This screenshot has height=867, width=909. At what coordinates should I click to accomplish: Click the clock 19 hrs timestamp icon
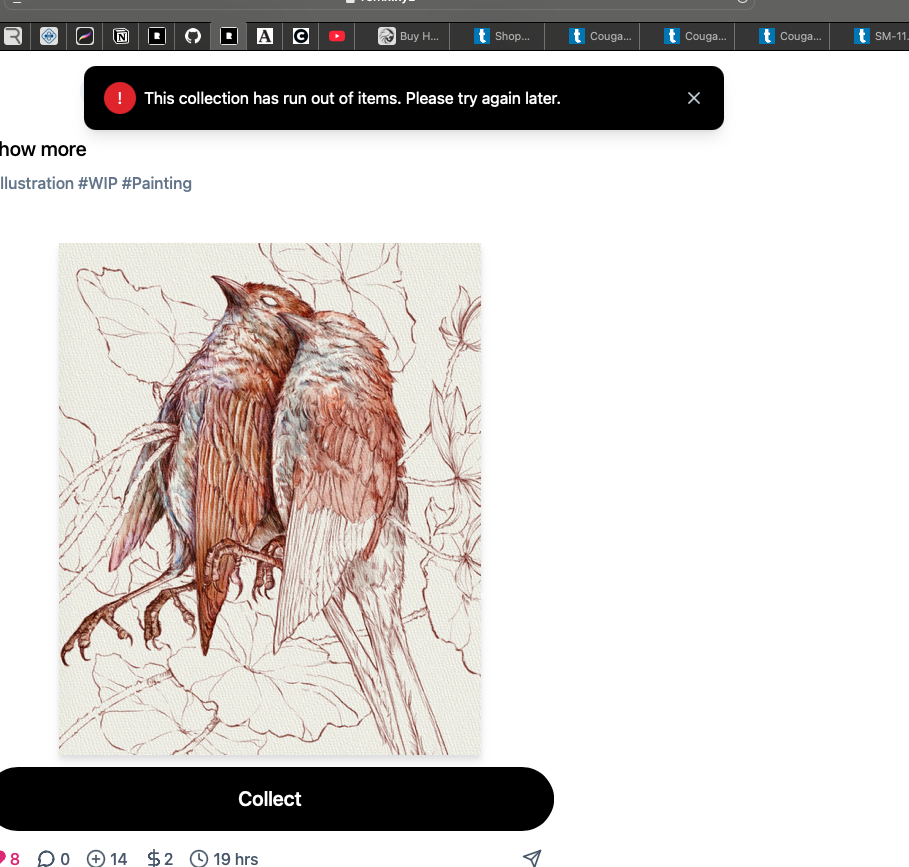pos(199,858)
